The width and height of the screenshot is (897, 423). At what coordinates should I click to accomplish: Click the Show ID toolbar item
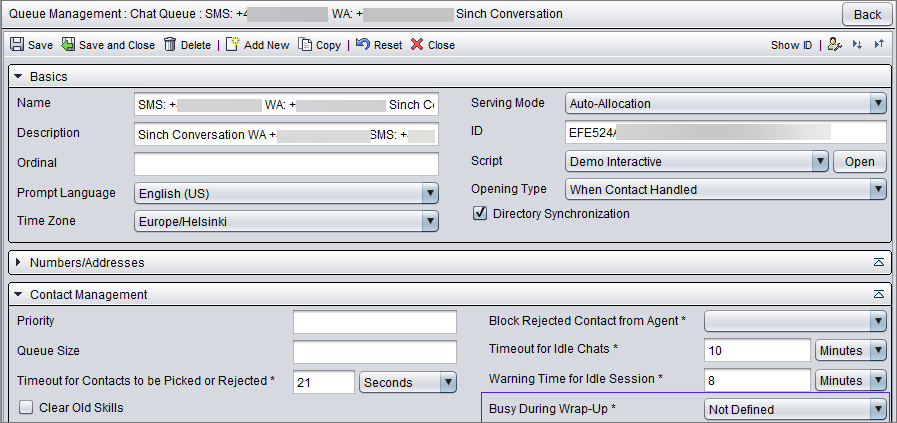pyautogui.click(x=791, y=45)
